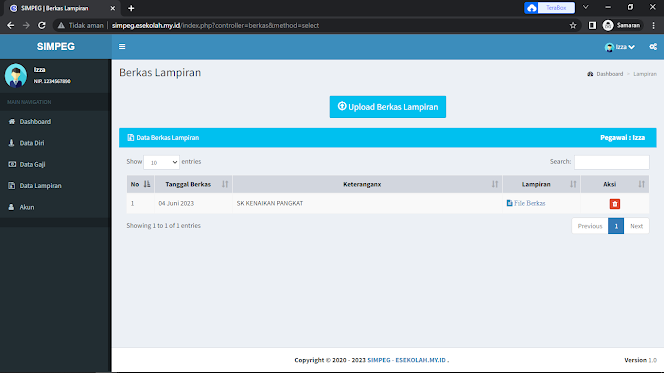This screenshot has width=664, height=373.
Task: Click the Previous pagination button
Action: 590,226
